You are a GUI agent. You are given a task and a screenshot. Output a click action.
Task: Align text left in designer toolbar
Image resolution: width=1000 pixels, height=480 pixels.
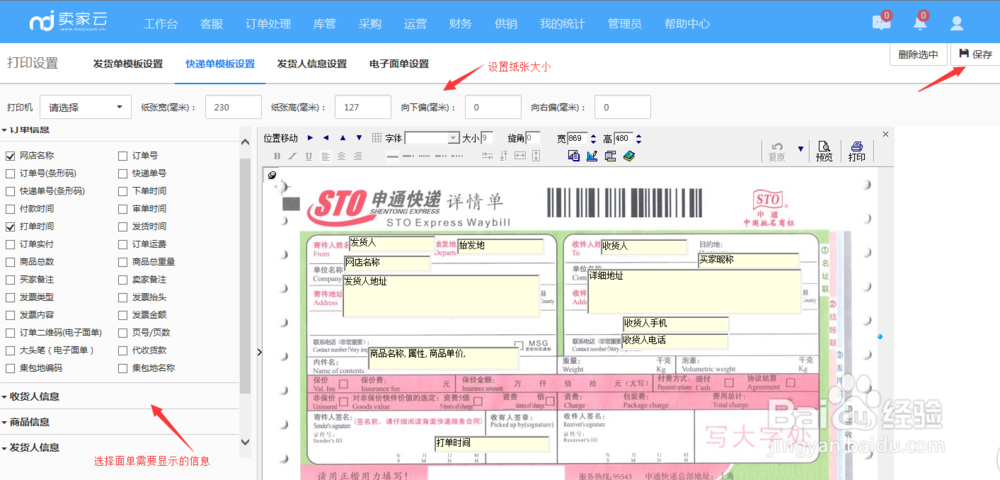coord(325,156)
